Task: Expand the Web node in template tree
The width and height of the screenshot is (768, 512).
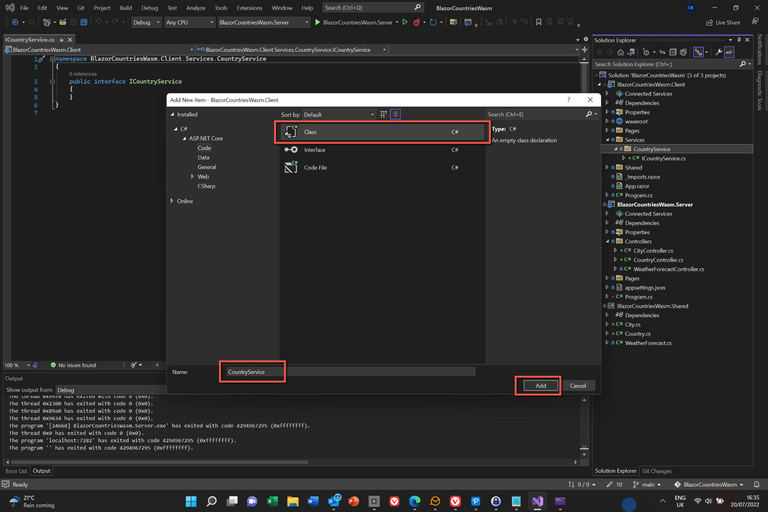Action: [193, 176]
